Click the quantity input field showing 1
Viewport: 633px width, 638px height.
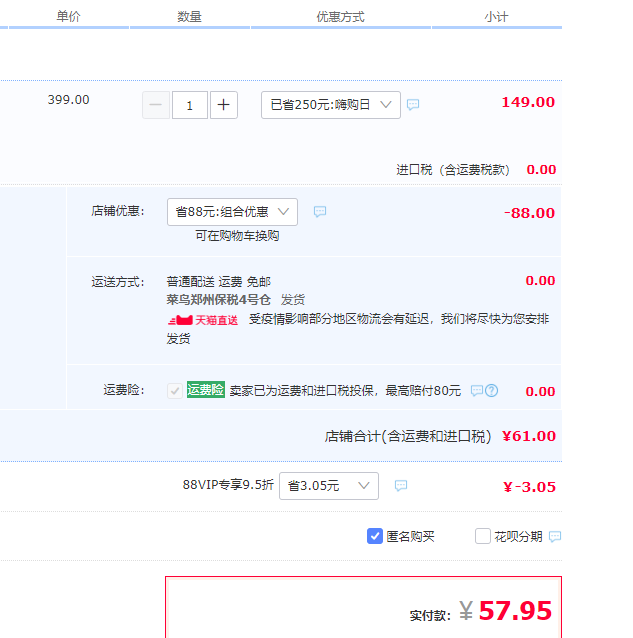pos(190,105)
